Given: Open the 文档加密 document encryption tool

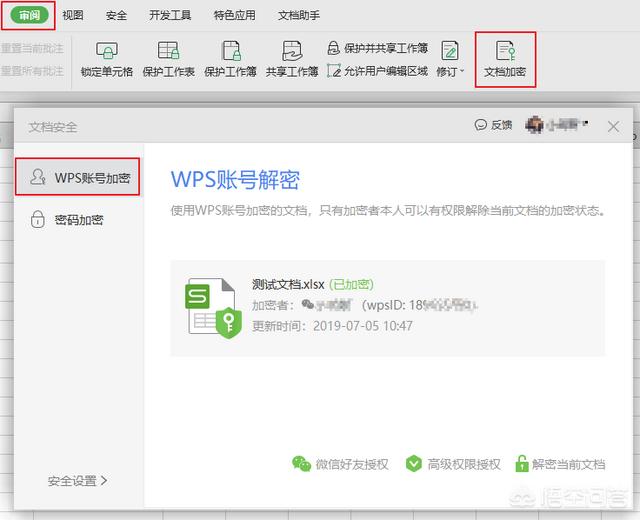Looking at the screenshot, I should click(x=505, y=59).
